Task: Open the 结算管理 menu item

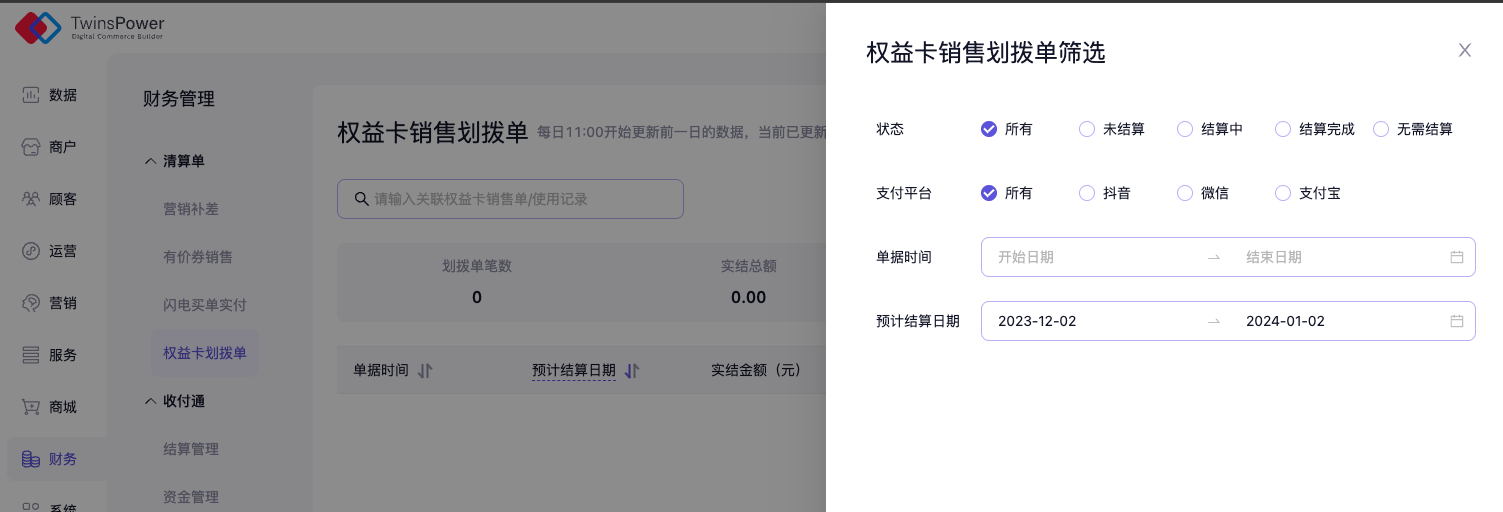Action: (191, 449)
